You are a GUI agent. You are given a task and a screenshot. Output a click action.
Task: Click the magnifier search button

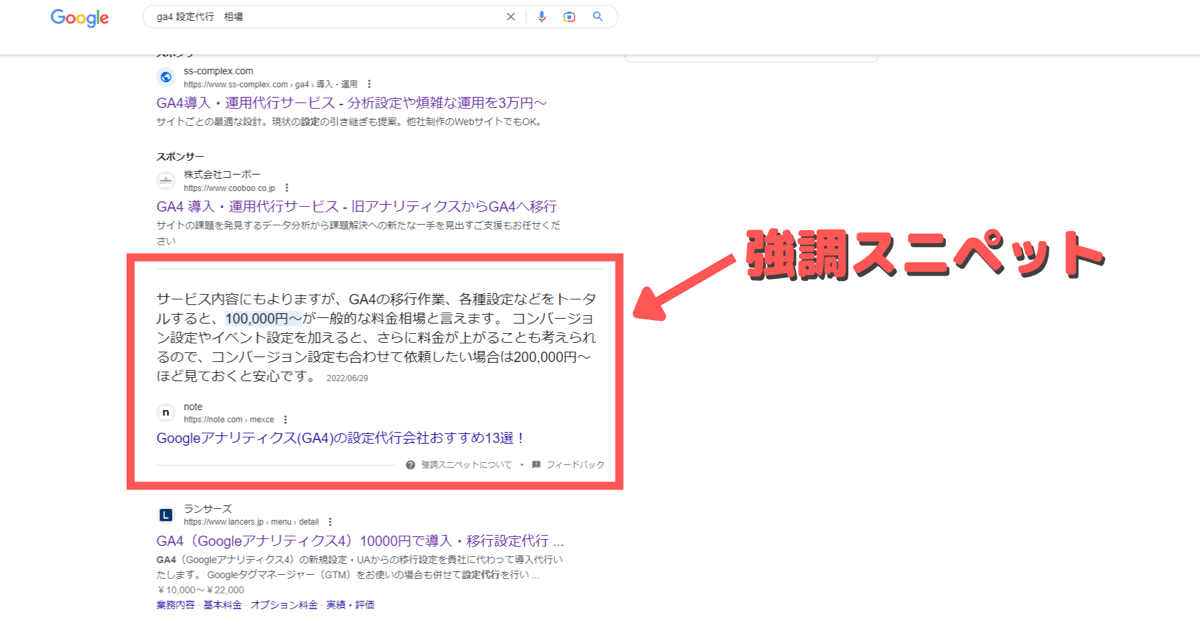(x=598, y=17)
